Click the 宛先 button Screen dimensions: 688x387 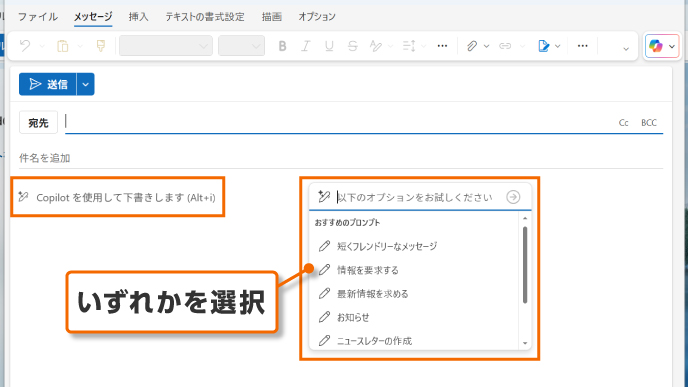point(38,122)
